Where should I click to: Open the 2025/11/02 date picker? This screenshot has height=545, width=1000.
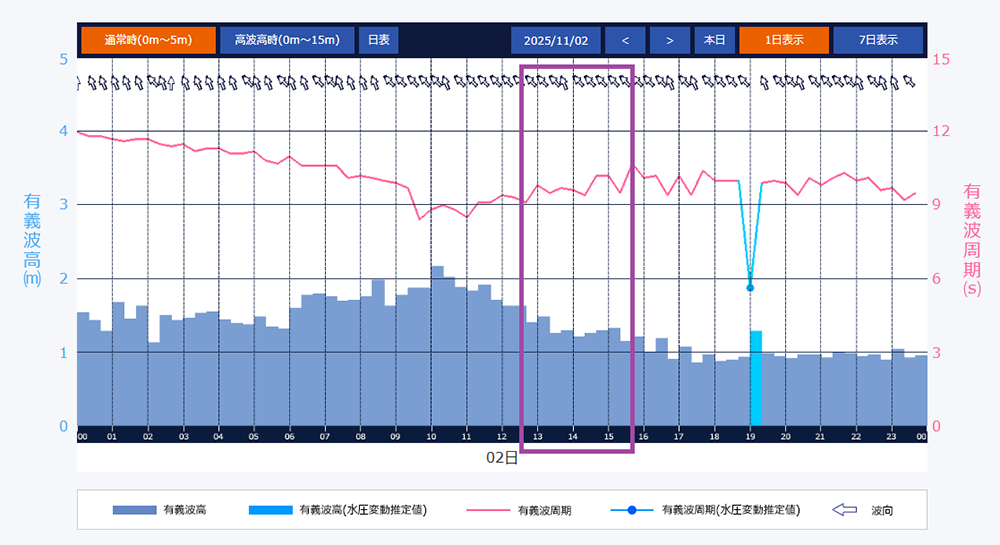click(556, 40)
